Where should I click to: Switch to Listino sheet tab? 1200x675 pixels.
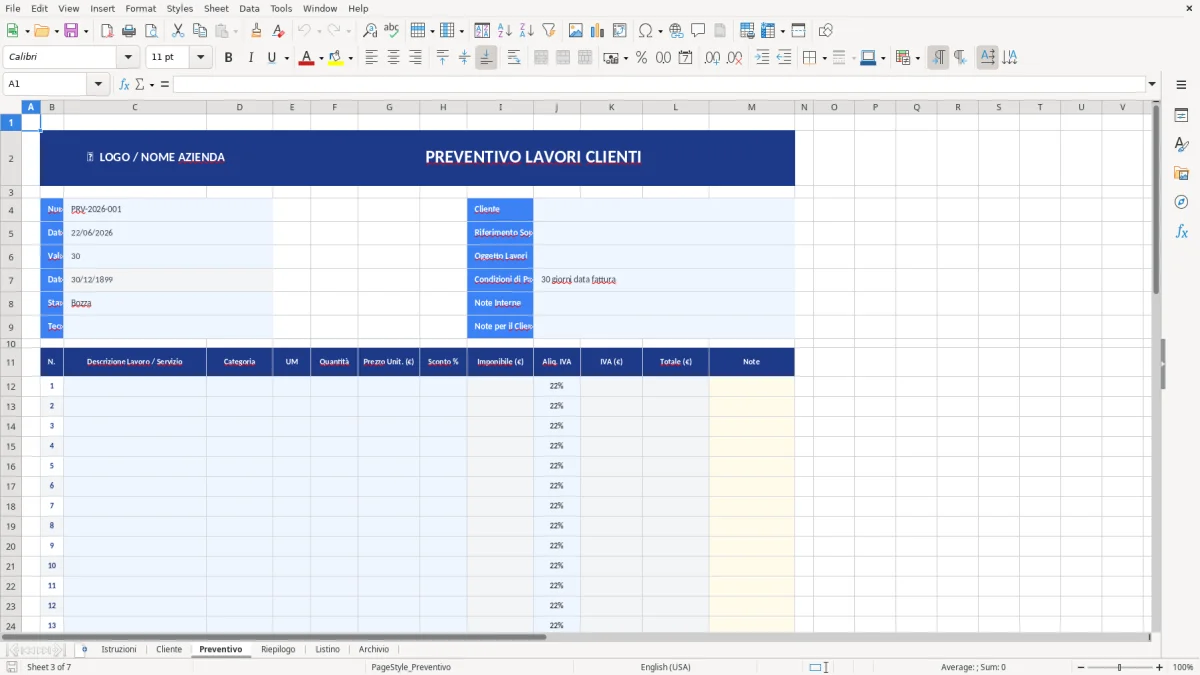point(327,649)
